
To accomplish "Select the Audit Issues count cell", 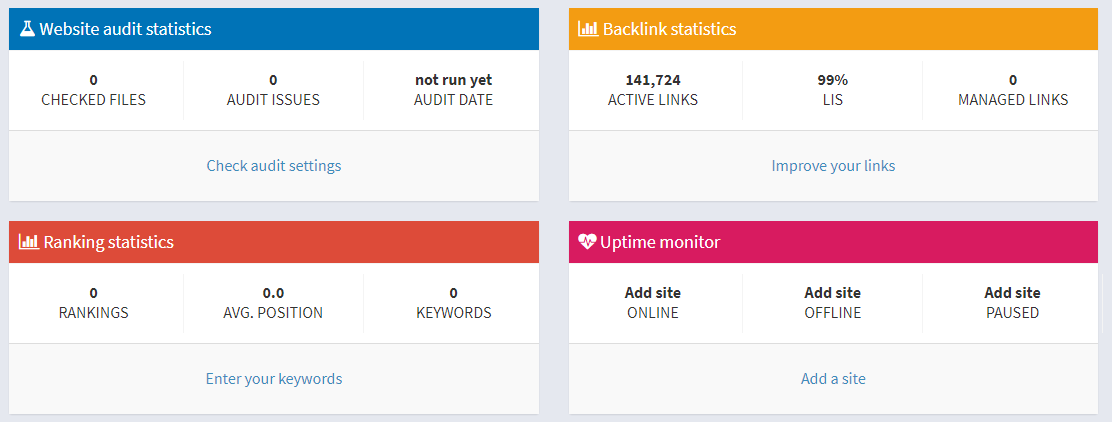I will tap(273, 90).
